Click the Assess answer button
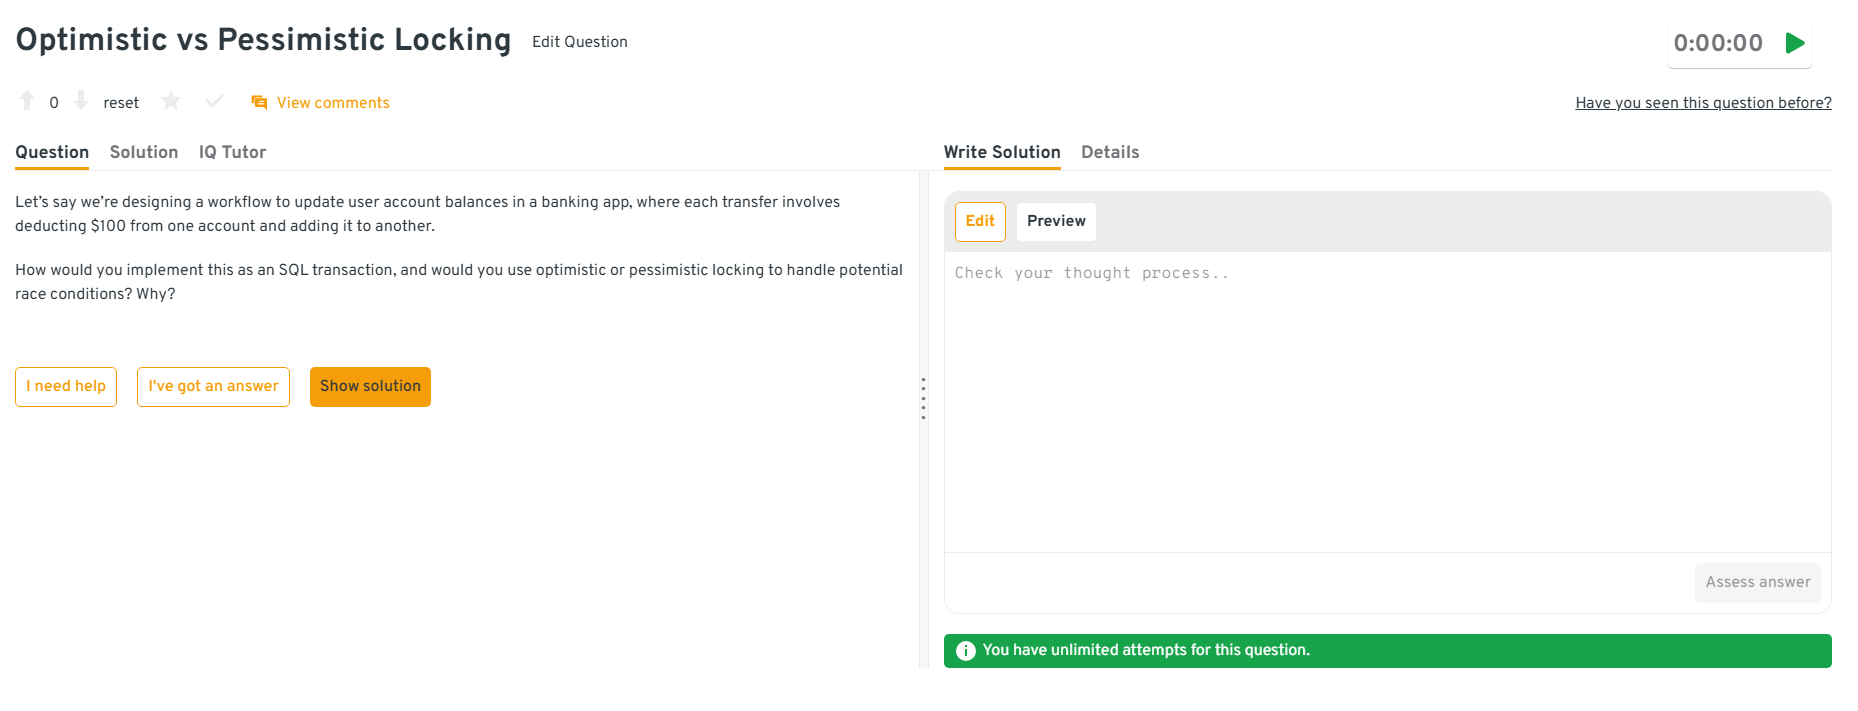Screen dimensions: 1858x711 [1757, 582]
